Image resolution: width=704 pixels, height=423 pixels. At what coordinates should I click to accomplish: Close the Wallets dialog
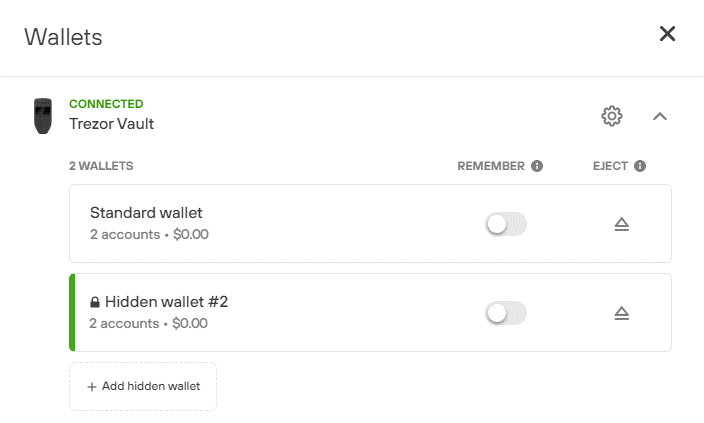(667, 34)
